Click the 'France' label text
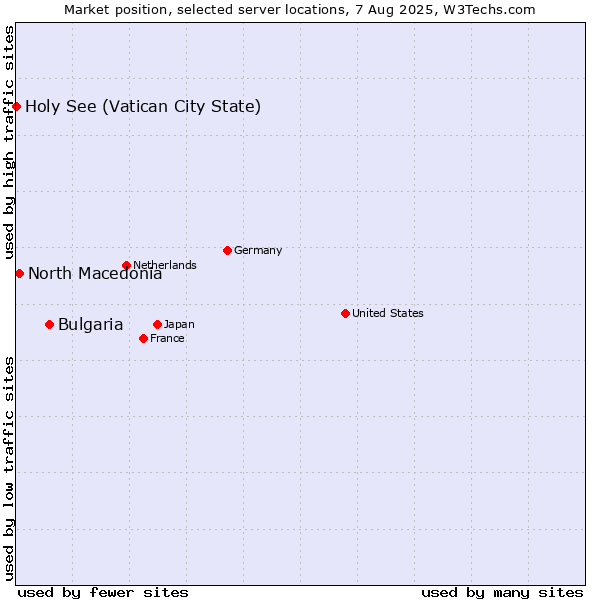 point(167,338)
